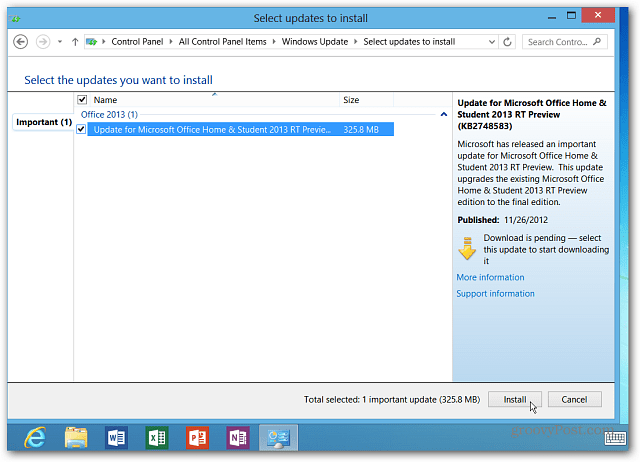Open Internet Explorer from taskbar
The width and height of the screenshot is (640, 462).
click(x=36, y=438)
